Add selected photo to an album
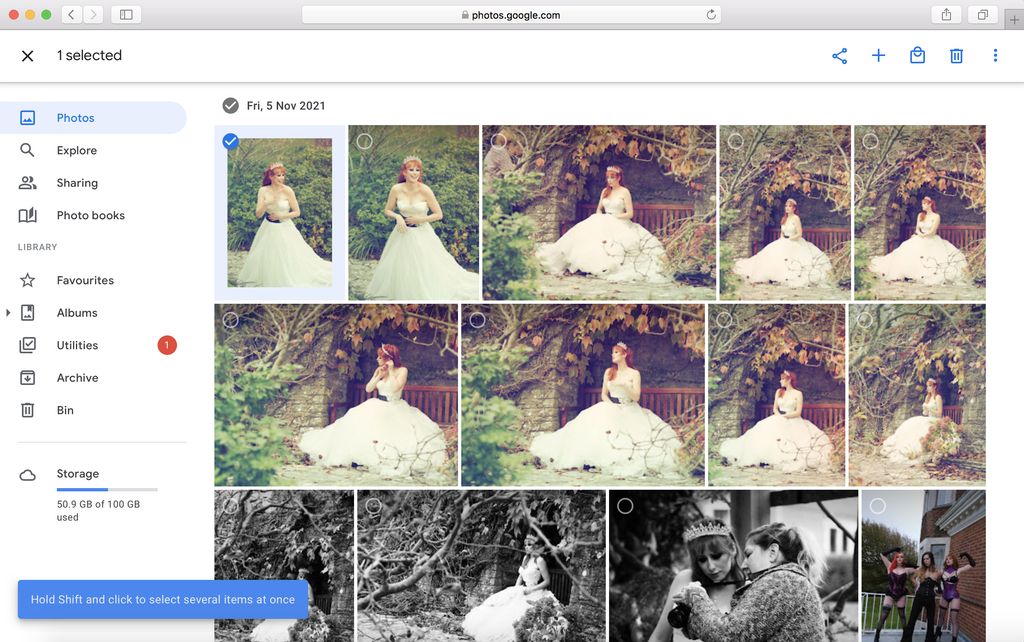Viewport: 1024px width, 642px height. (x=878, y=55)
